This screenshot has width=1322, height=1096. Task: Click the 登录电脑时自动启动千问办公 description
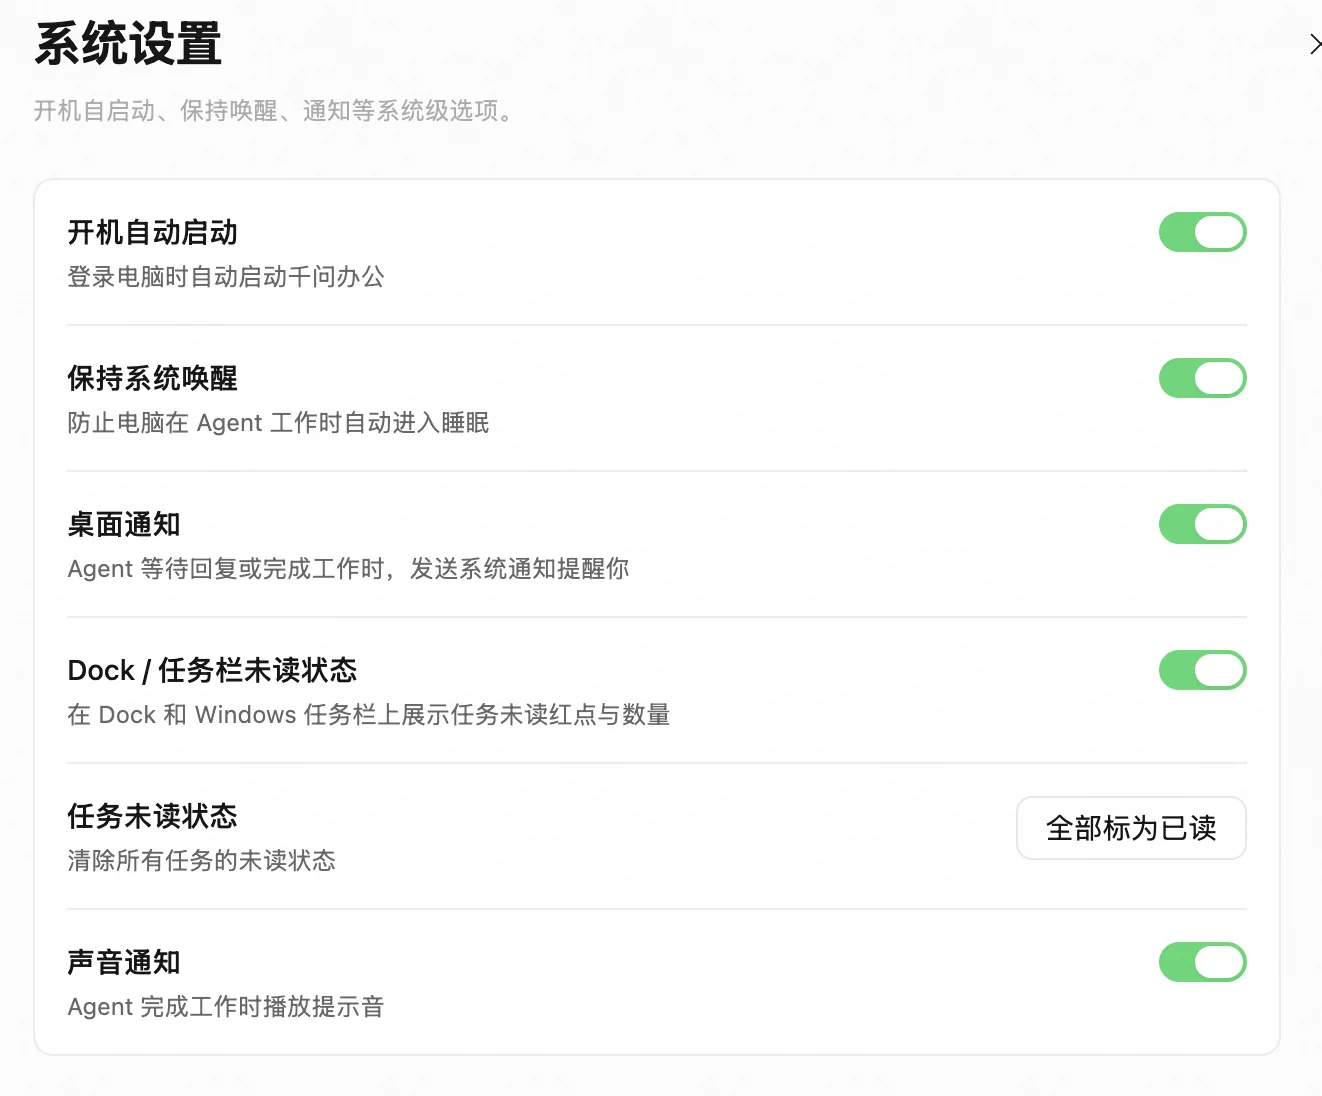point(226,277)
